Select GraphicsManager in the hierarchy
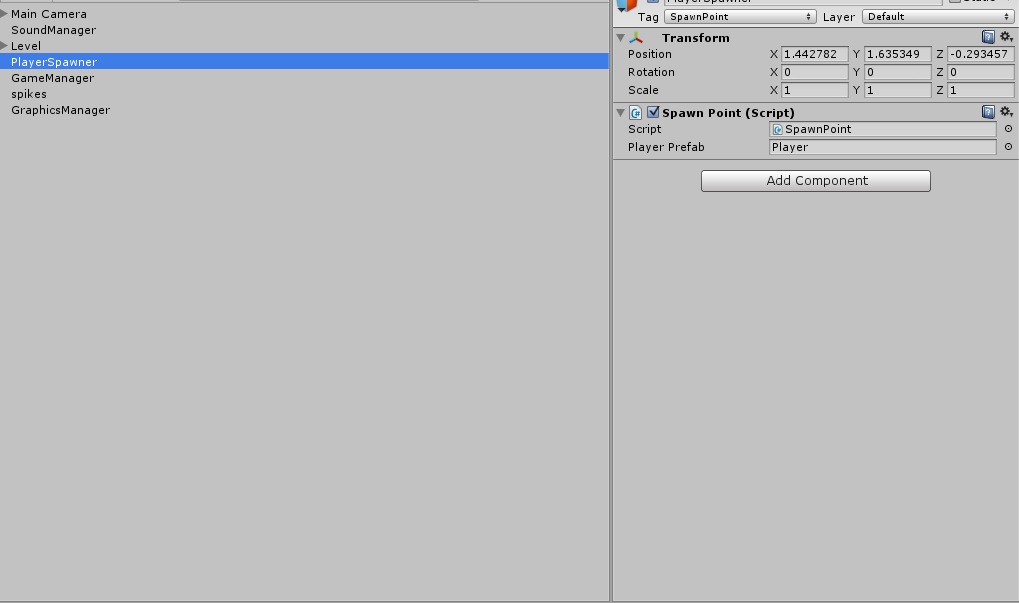Viewport: 1019px width, 603px height. (x=60, y=110)
